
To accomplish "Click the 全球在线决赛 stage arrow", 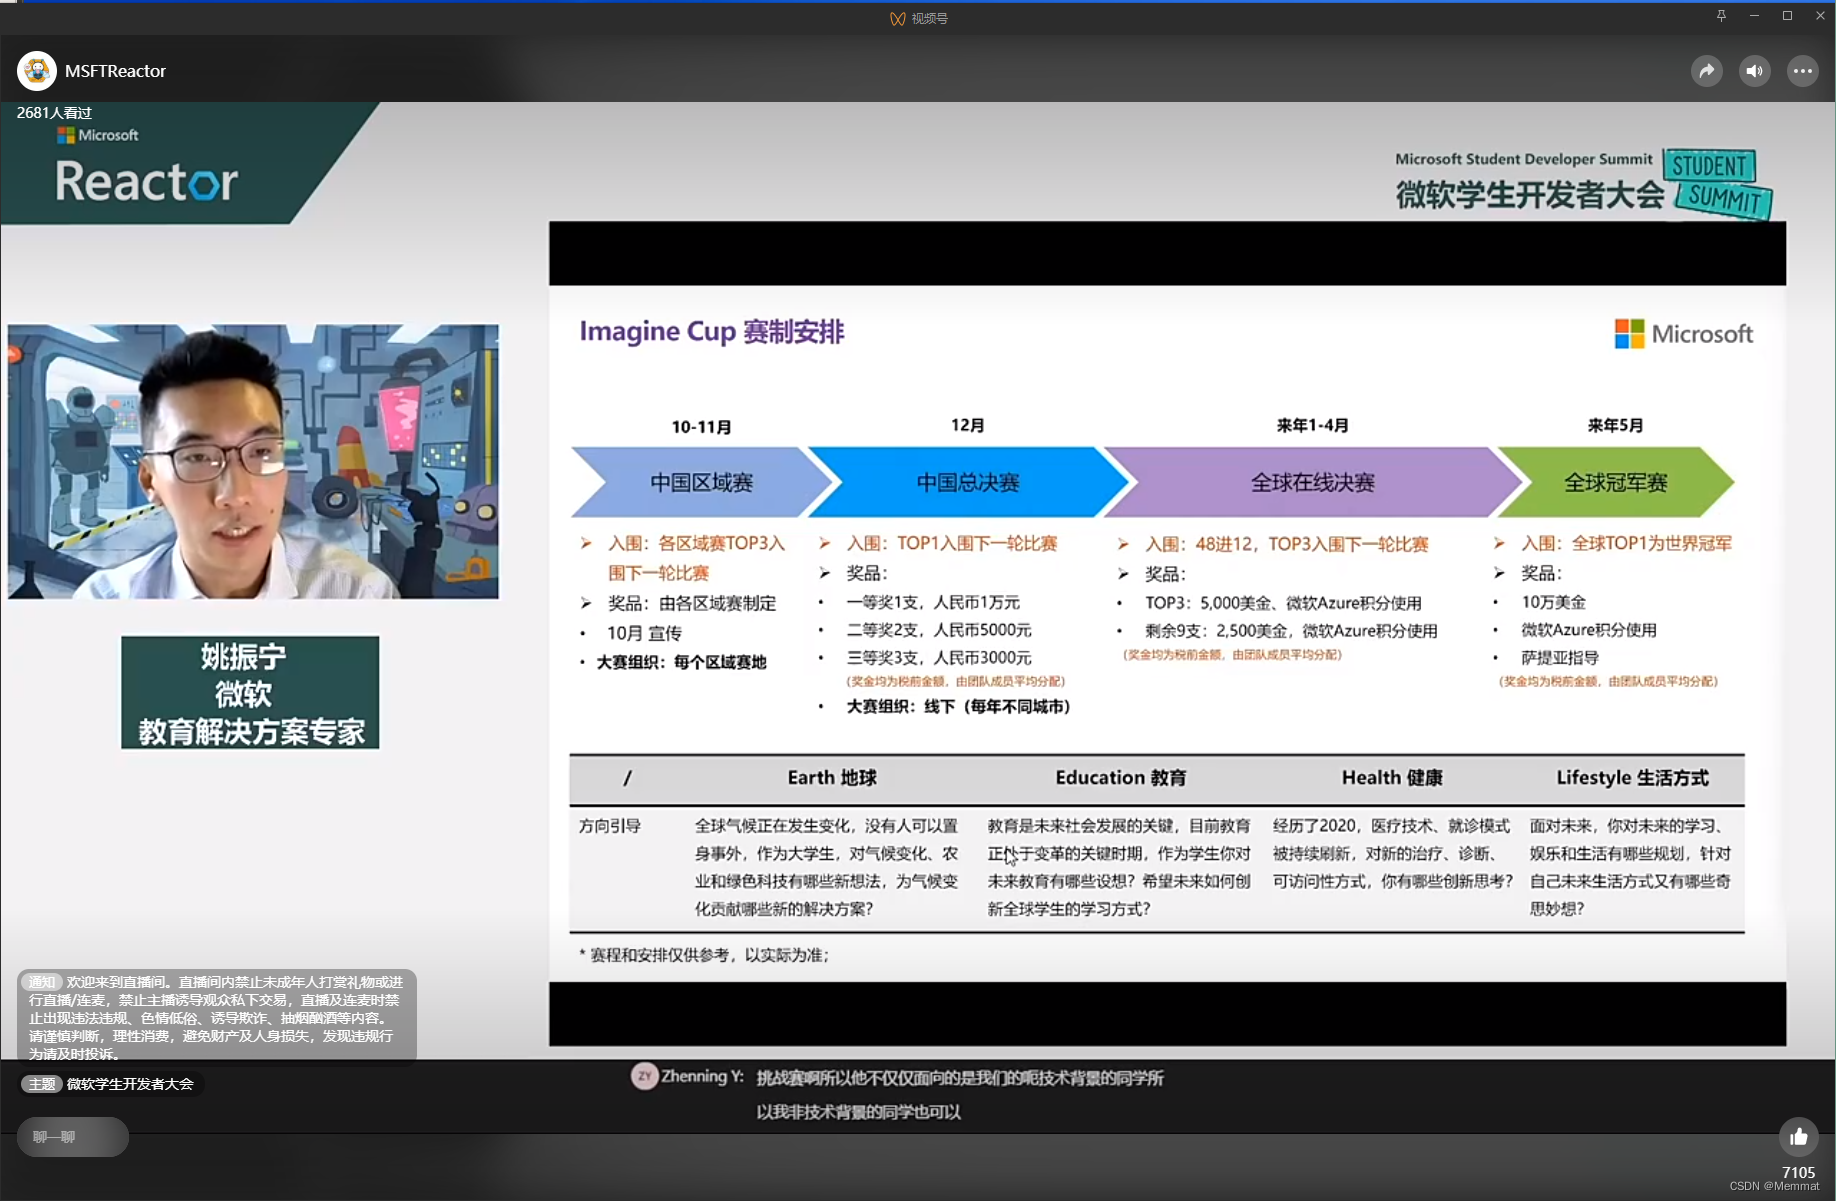I will point(1312,482).
